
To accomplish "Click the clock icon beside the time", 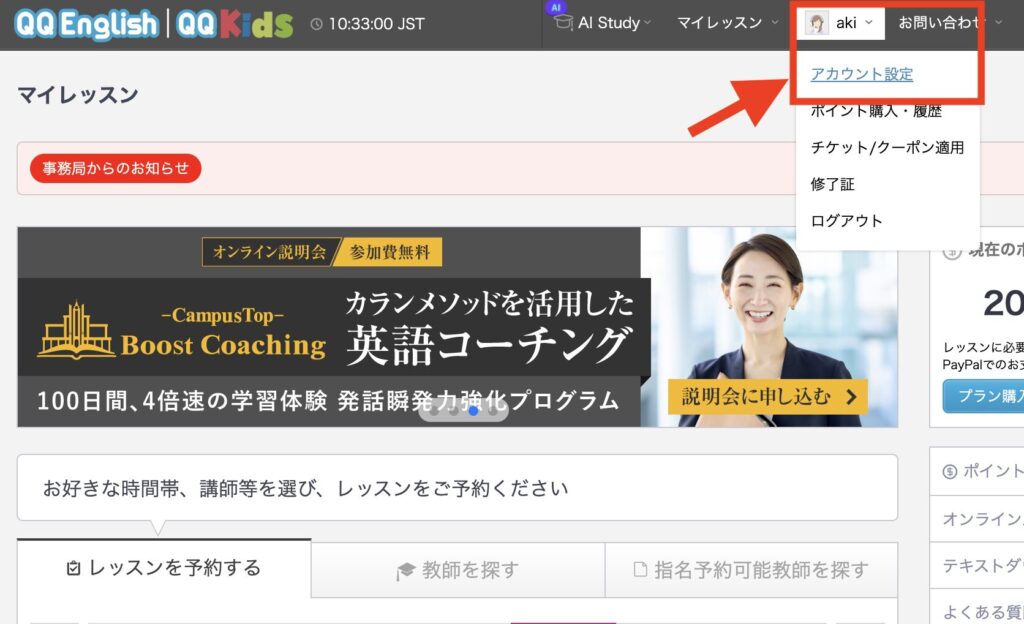I will 317,23.
